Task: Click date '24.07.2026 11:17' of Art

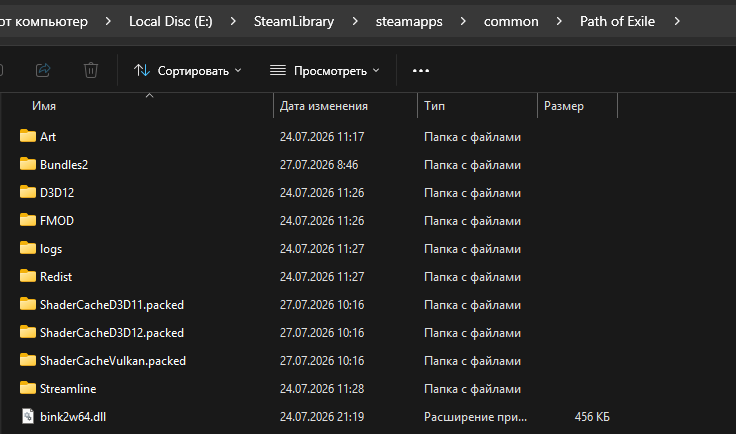Action: (x=322, y=137)
